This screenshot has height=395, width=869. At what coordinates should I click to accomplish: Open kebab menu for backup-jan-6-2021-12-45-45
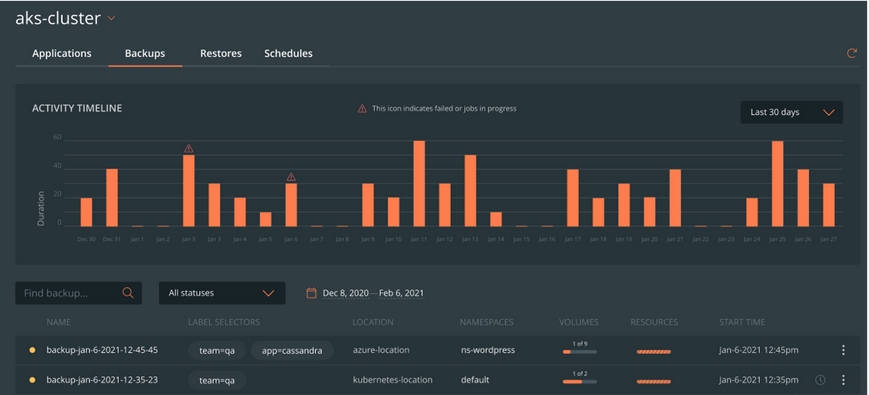[843, 350]
